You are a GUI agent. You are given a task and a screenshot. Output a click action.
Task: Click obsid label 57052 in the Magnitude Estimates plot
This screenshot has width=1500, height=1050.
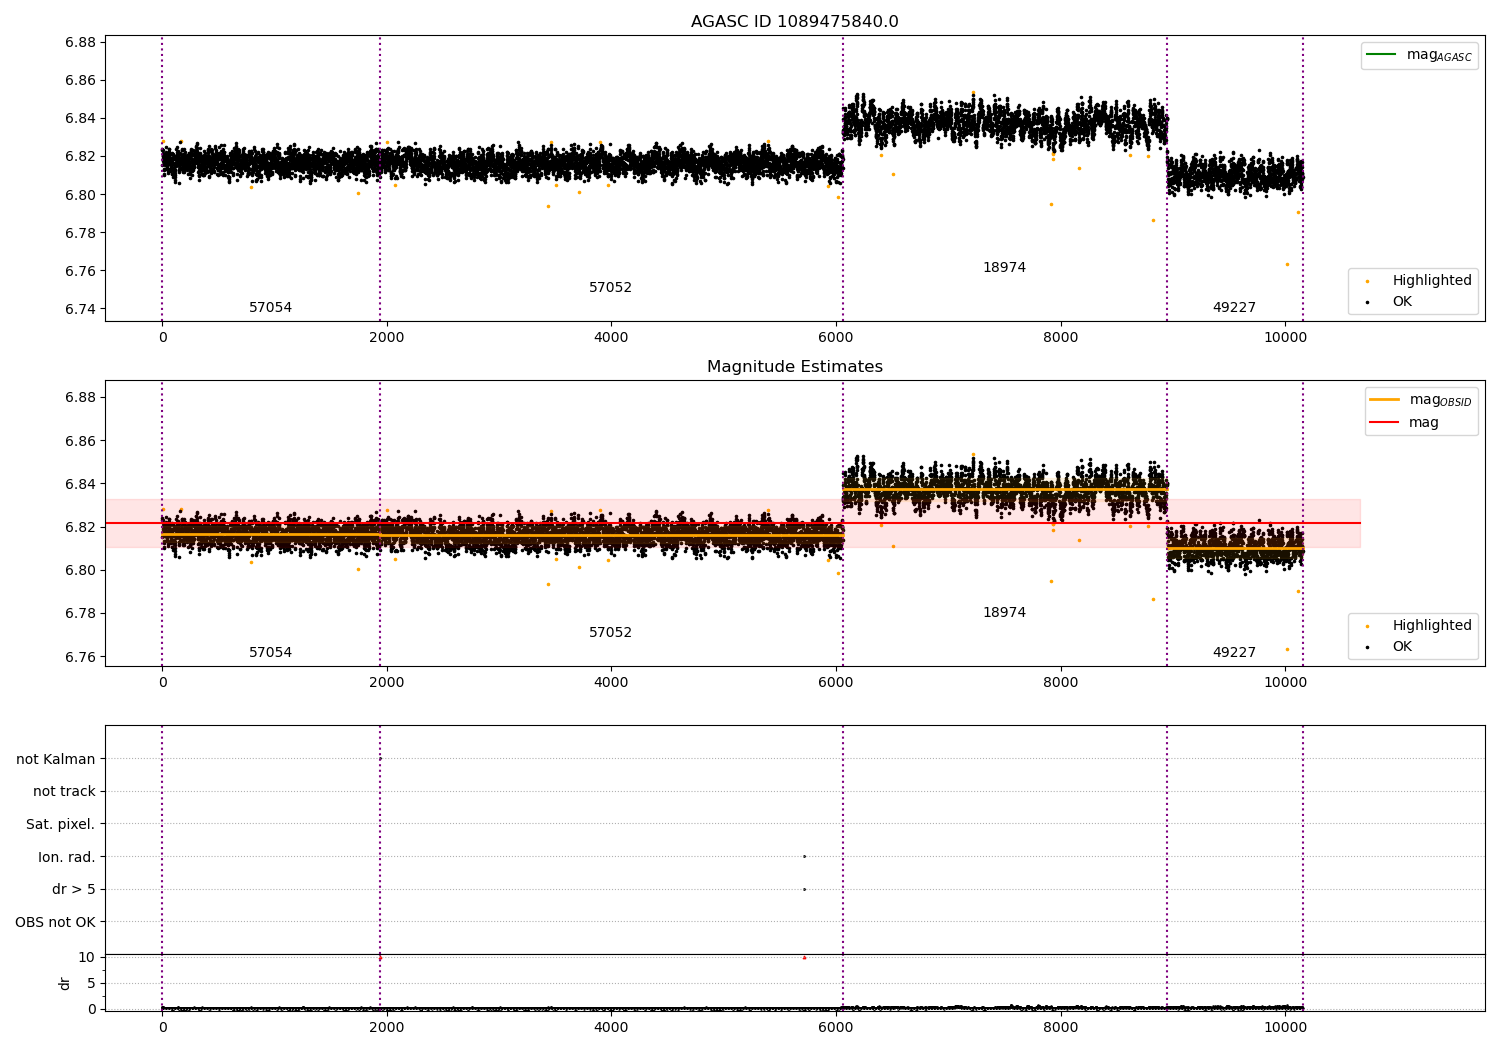point(610,633)
